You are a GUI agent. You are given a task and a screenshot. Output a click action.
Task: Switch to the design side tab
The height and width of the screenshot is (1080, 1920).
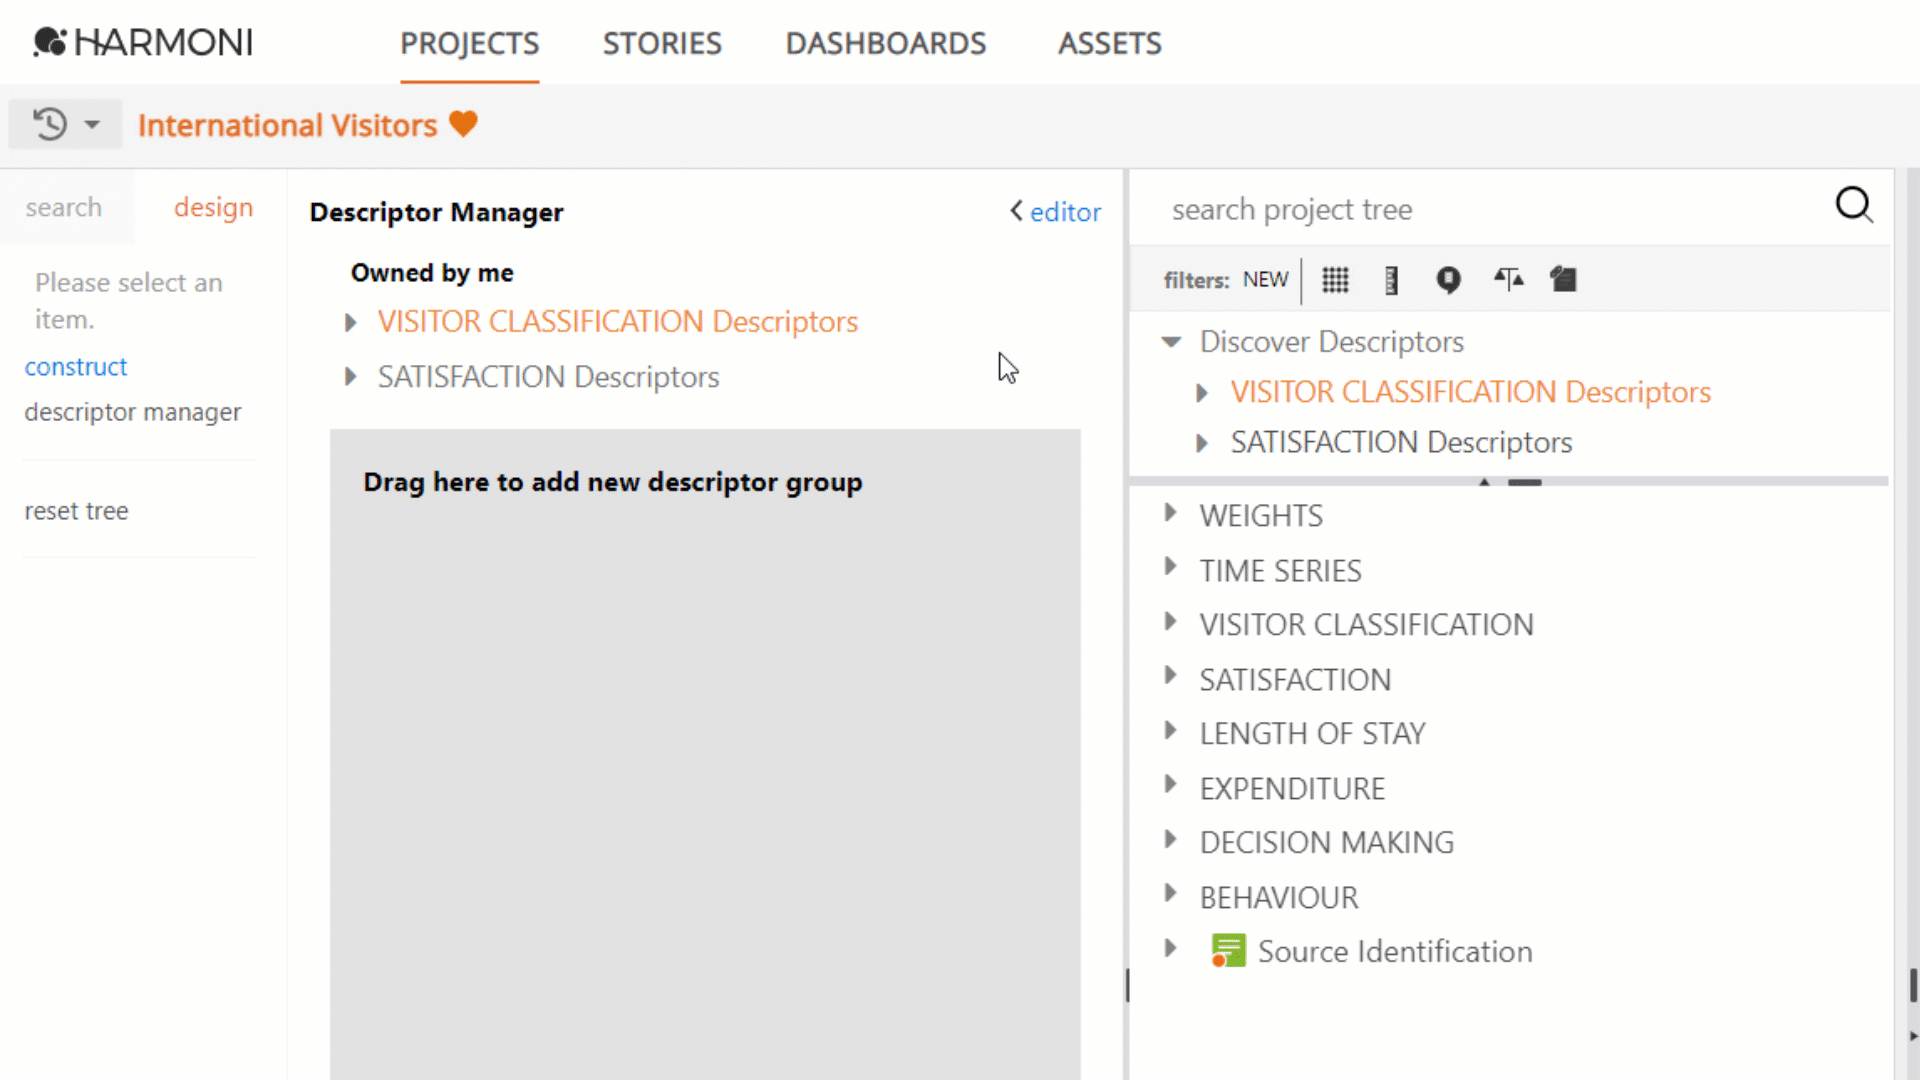tap(213, 207)
